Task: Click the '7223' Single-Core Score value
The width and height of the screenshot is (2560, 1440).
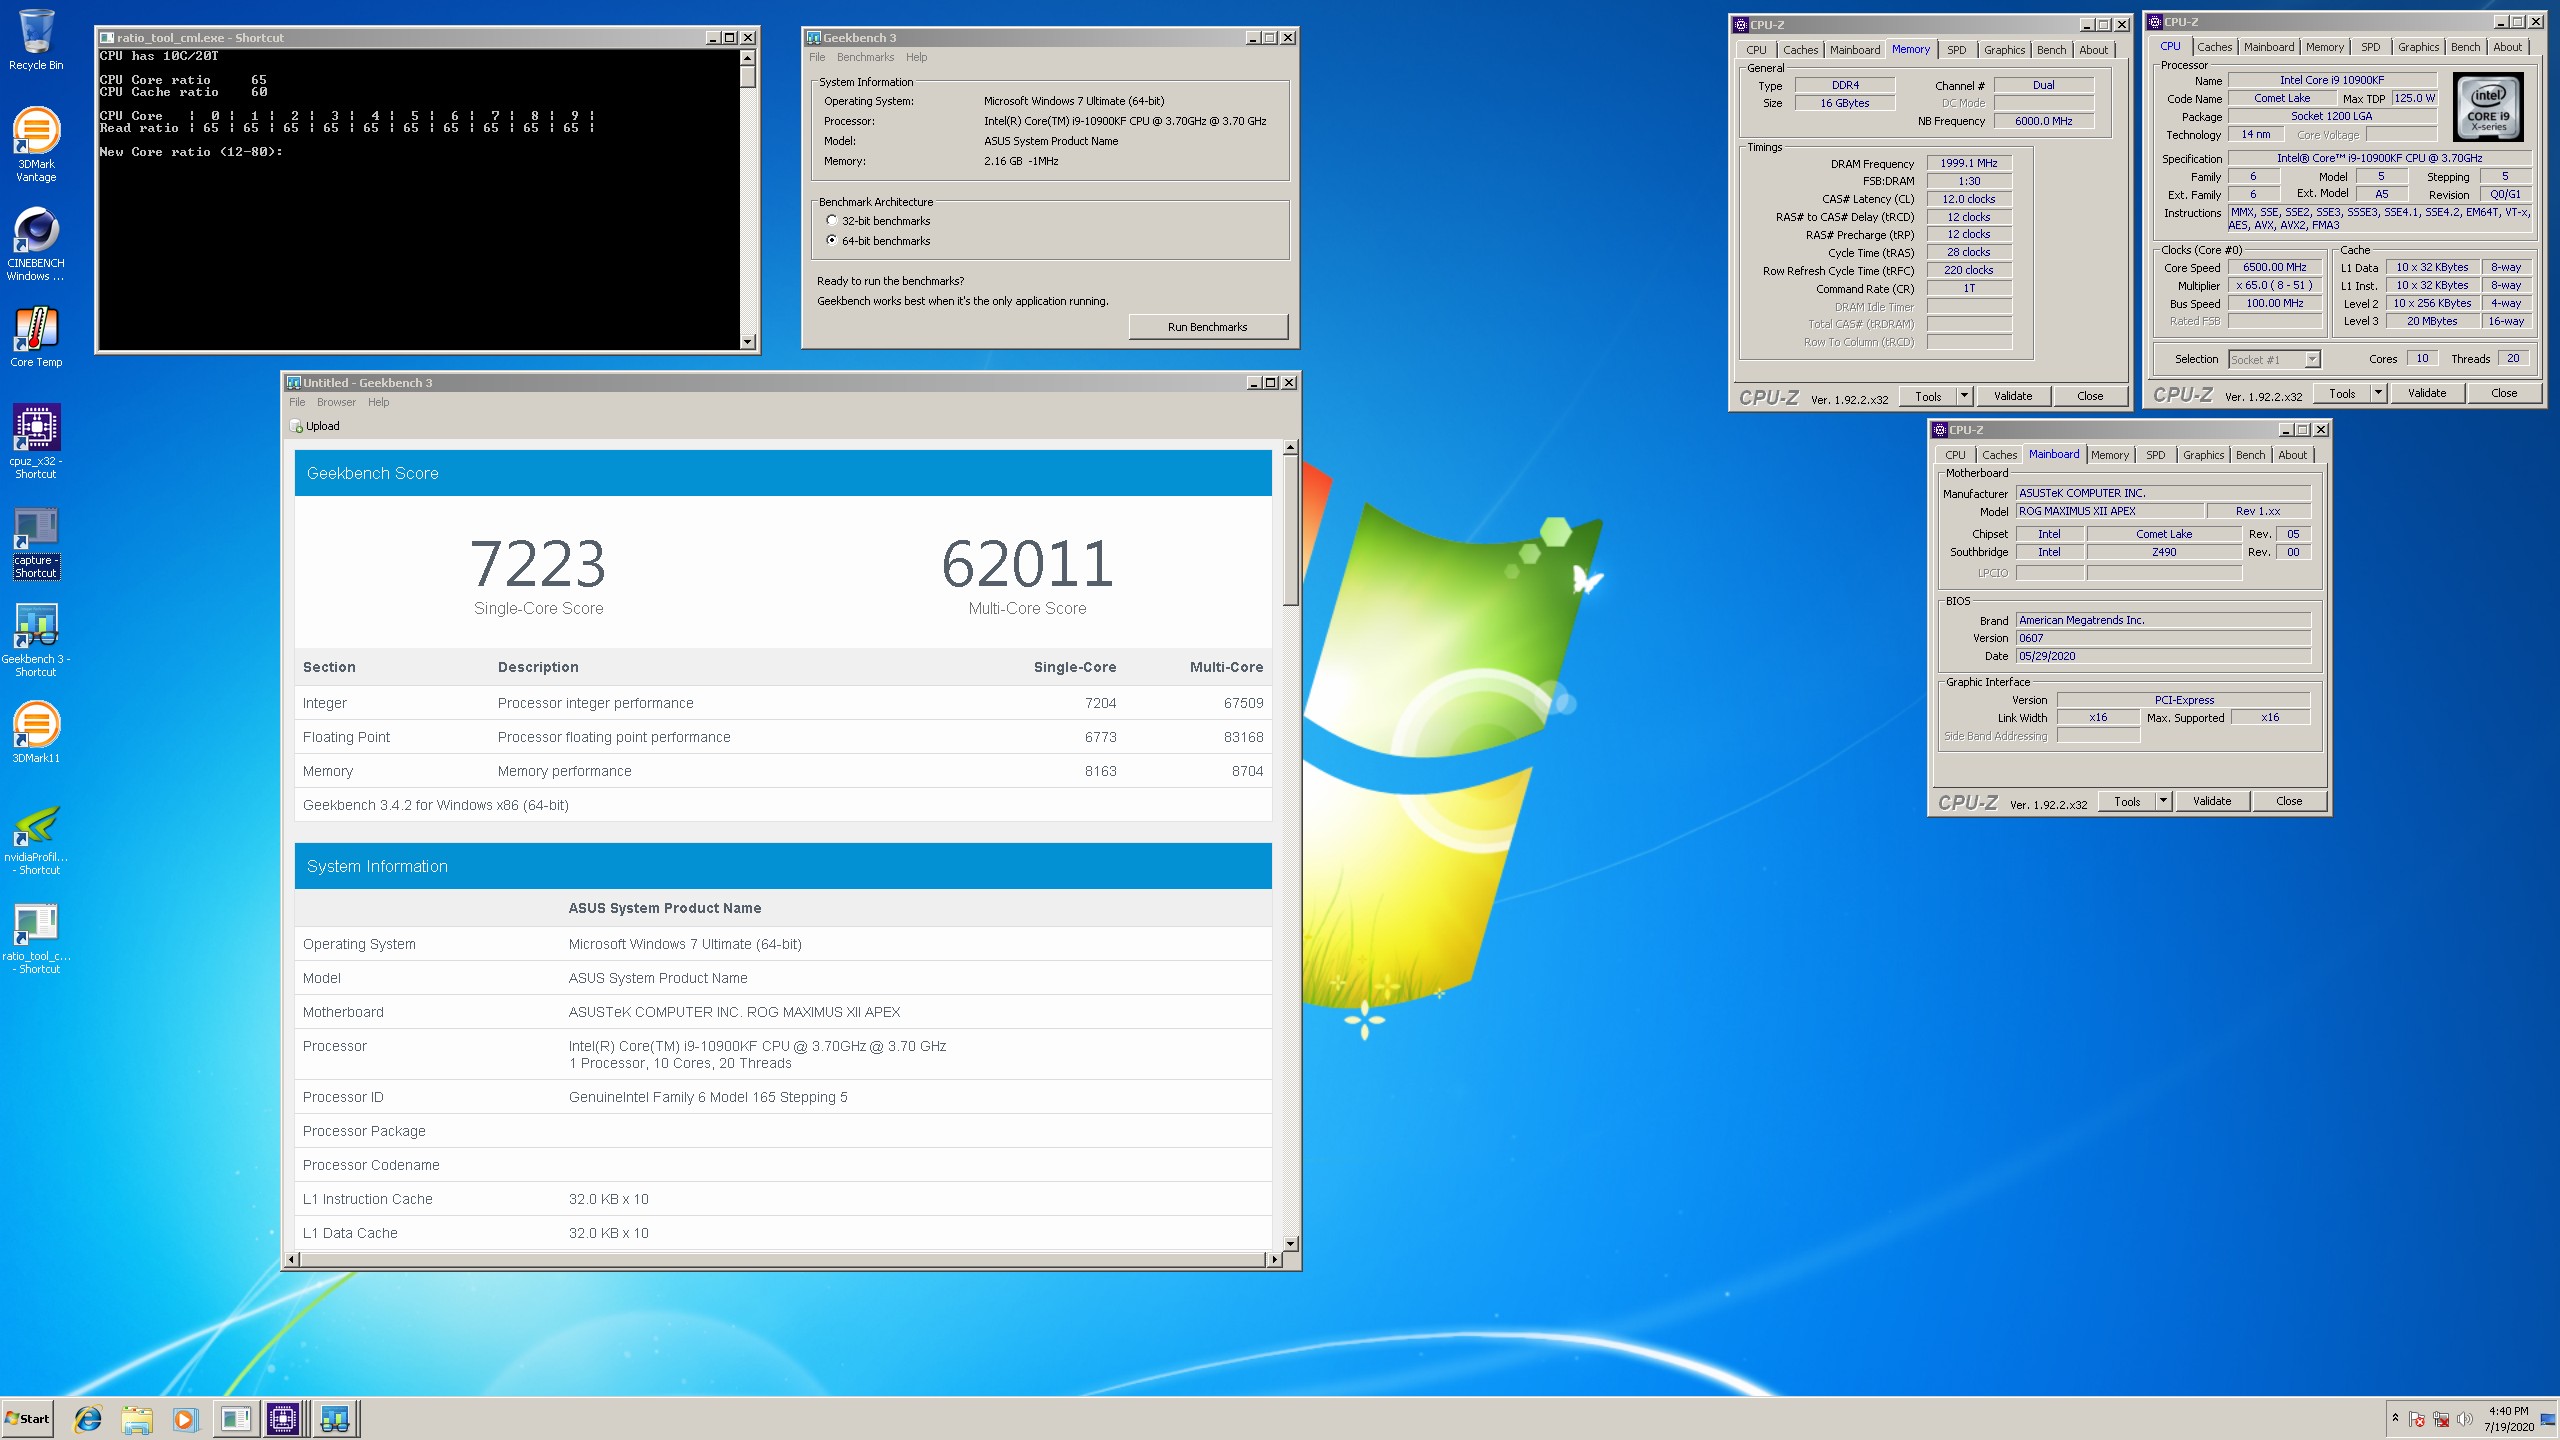Action: coord(538,564)
